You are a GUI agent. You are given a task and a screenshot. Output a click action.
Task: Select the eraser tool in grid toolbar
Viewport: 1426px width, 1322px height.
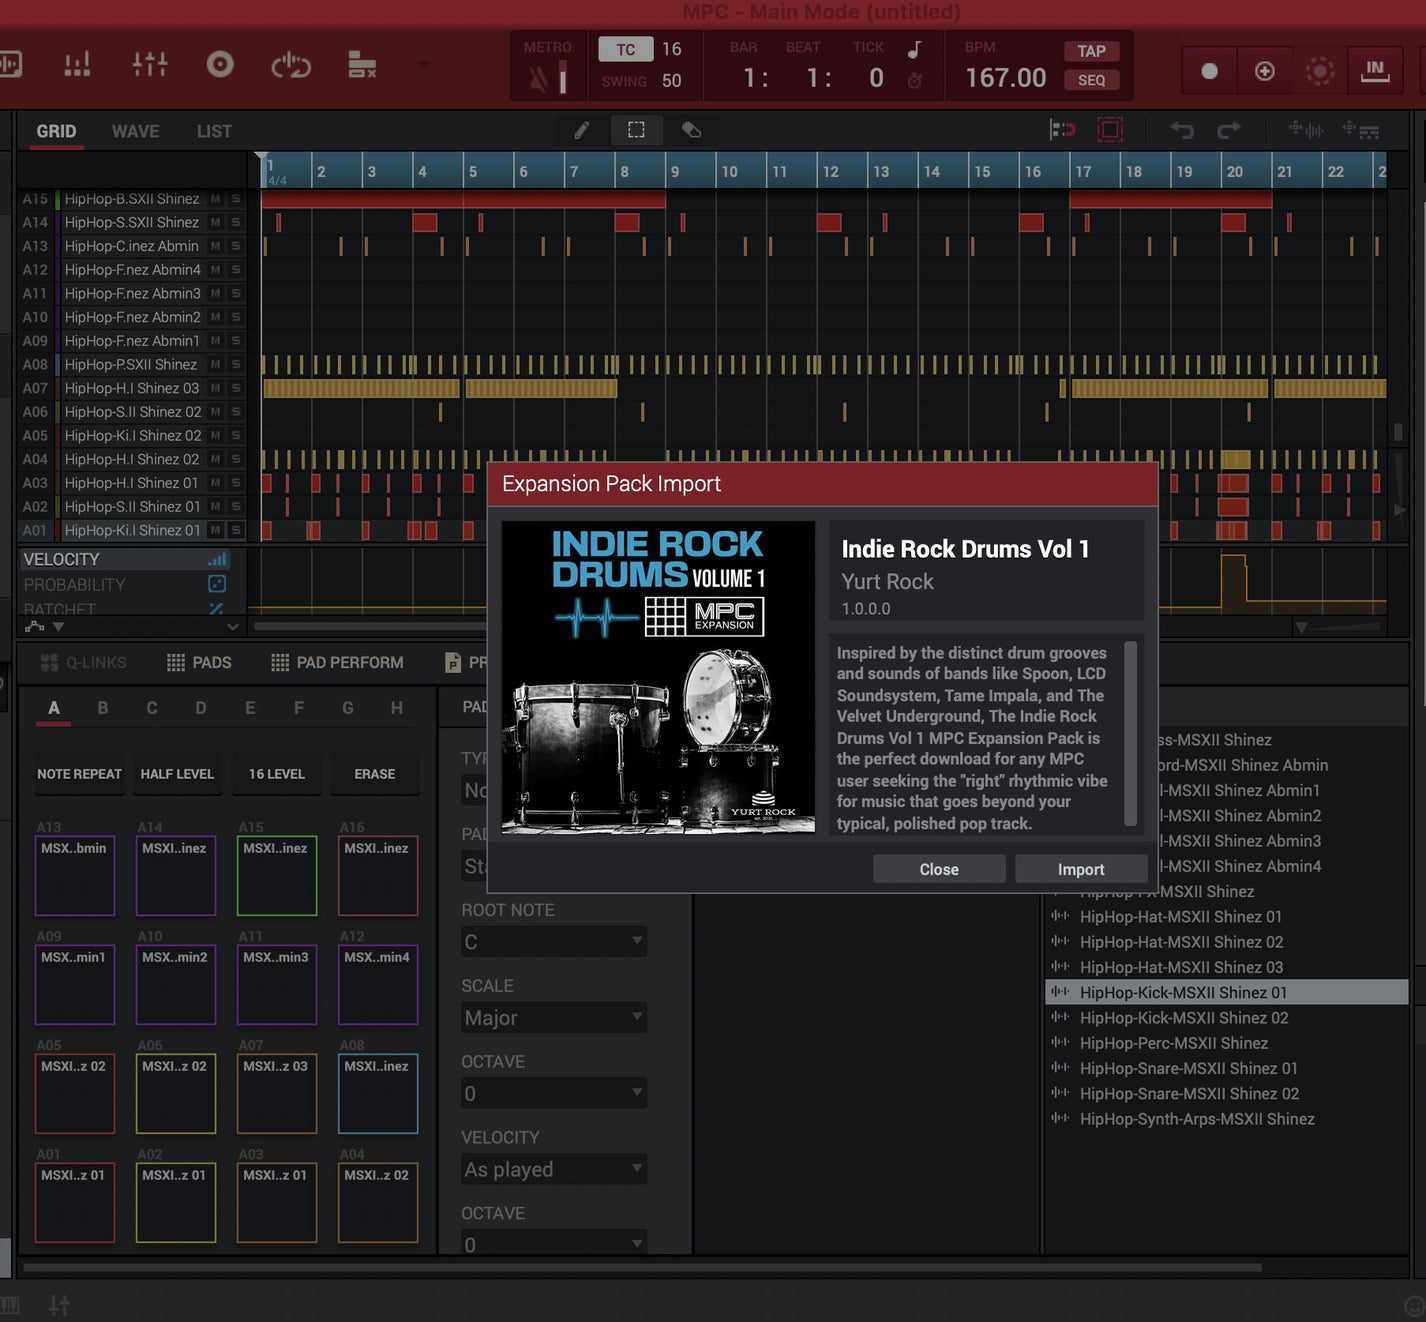click(x=691, y=130)
